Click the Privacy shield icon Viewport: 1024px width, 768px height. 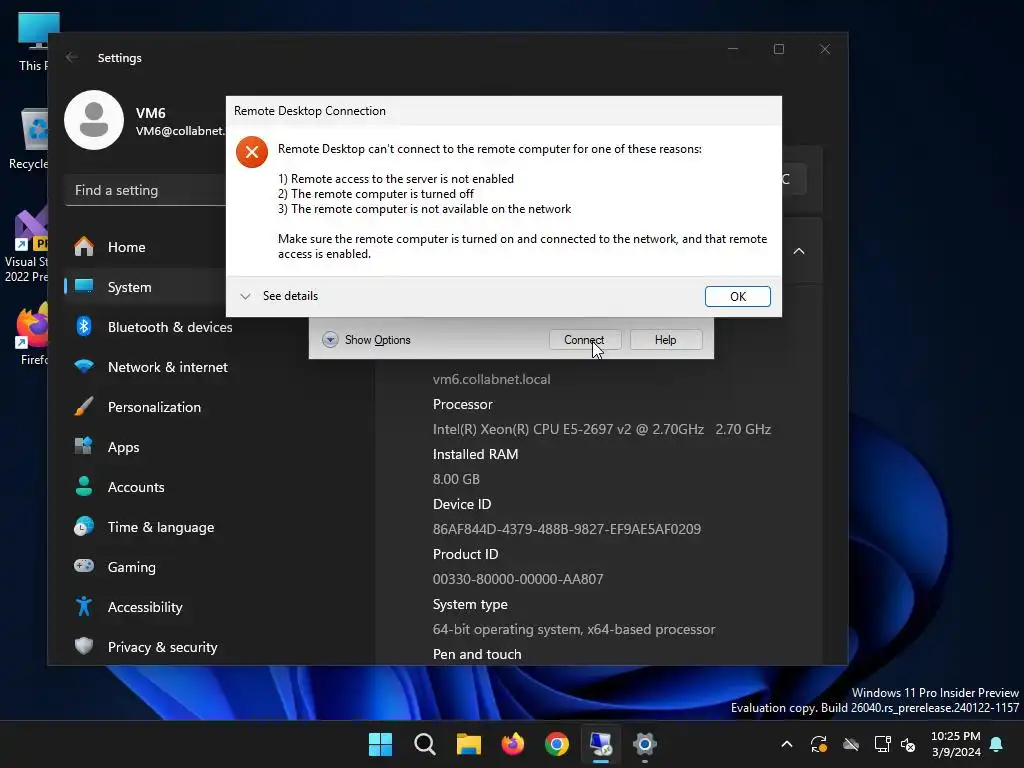point(84,646)
